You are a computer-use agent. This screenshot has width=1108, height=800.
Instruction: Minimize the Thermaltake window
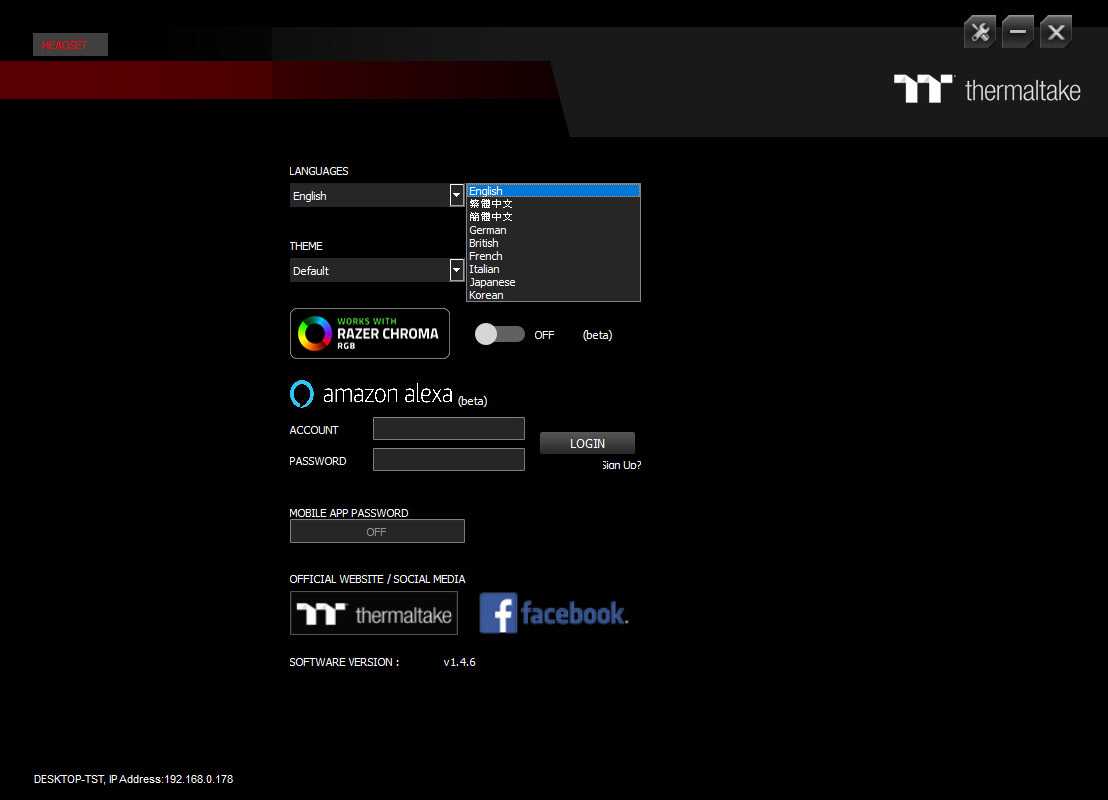(x=1017, y=32)
